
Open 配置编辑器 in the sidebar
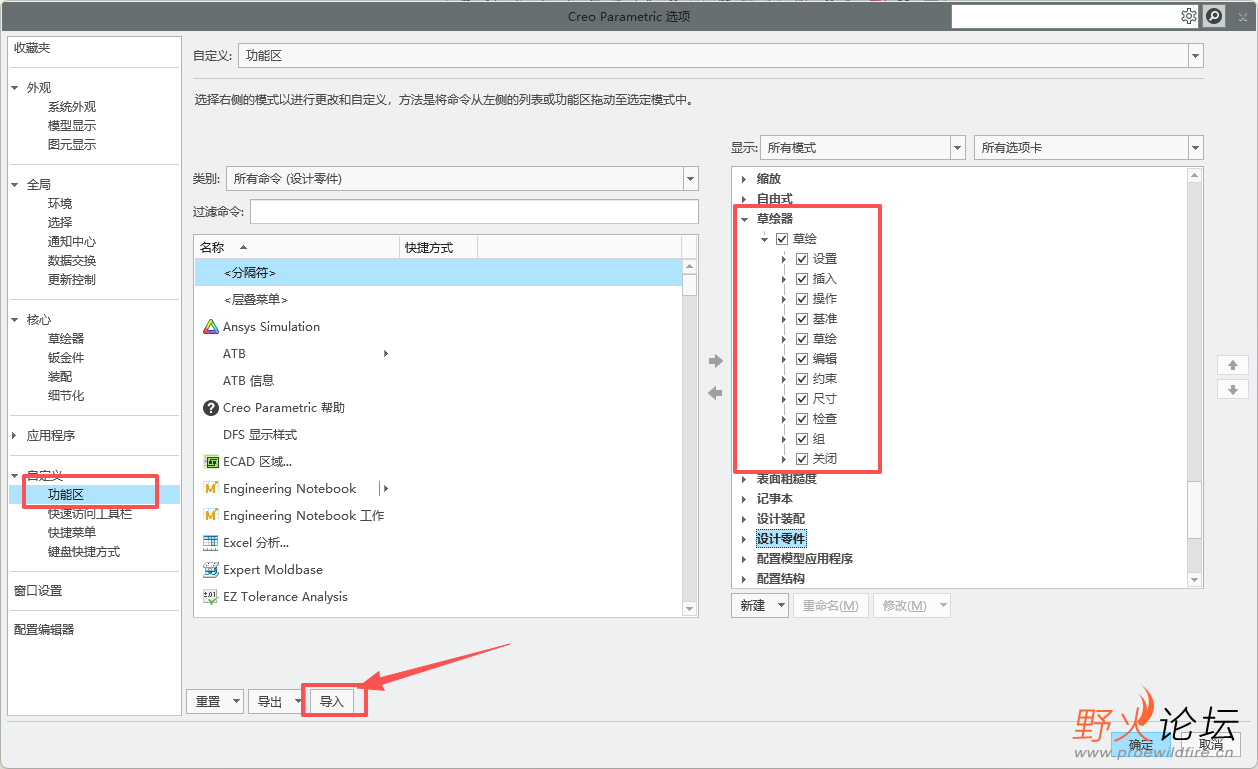[x=44, y=630]
